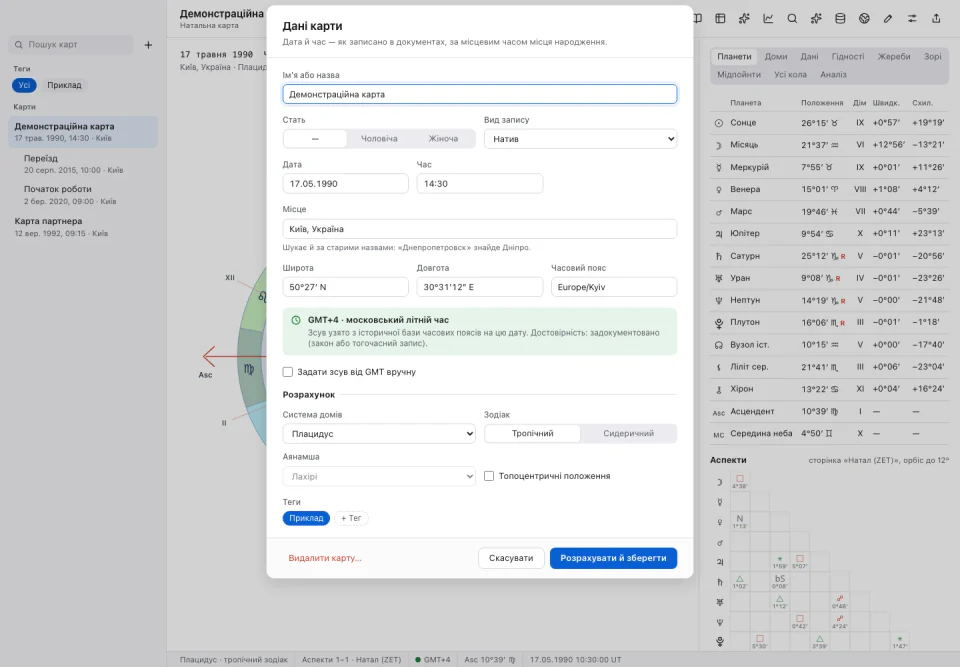The image size is (960, 667).
Task: Add a tag with '+ Тег' button
Action: (x=351, y=518)
